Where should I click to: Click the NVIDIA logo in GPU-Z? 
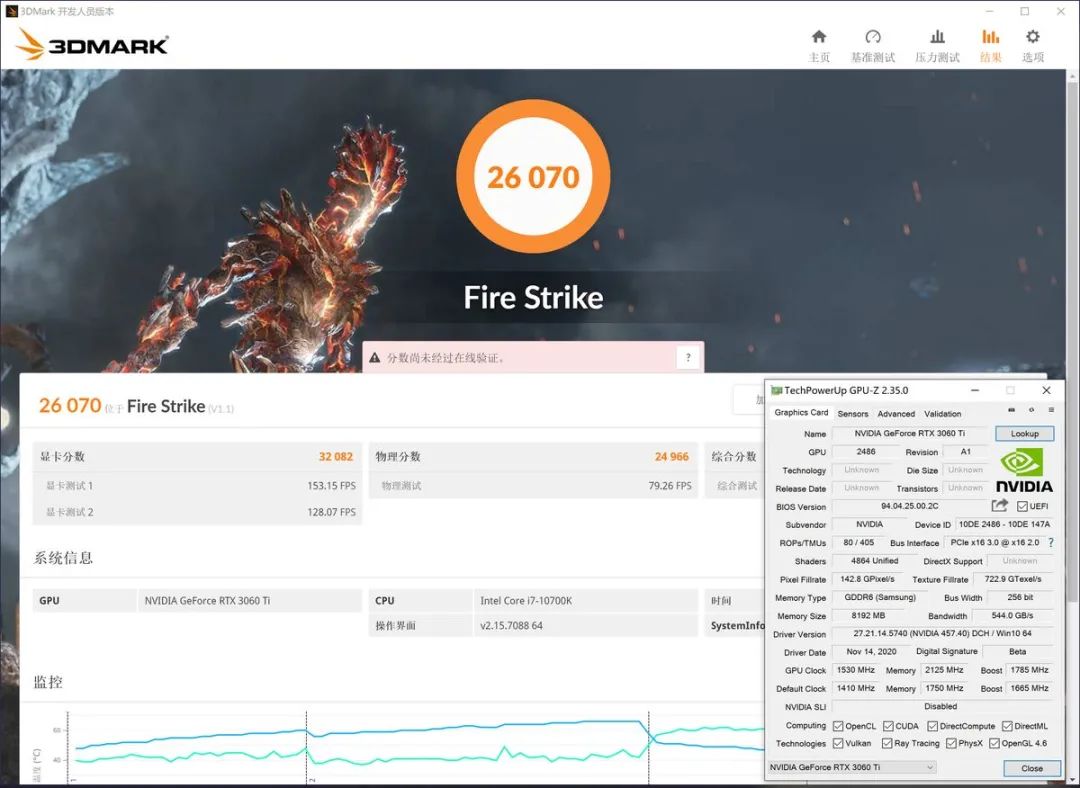tap(1024, 471)
